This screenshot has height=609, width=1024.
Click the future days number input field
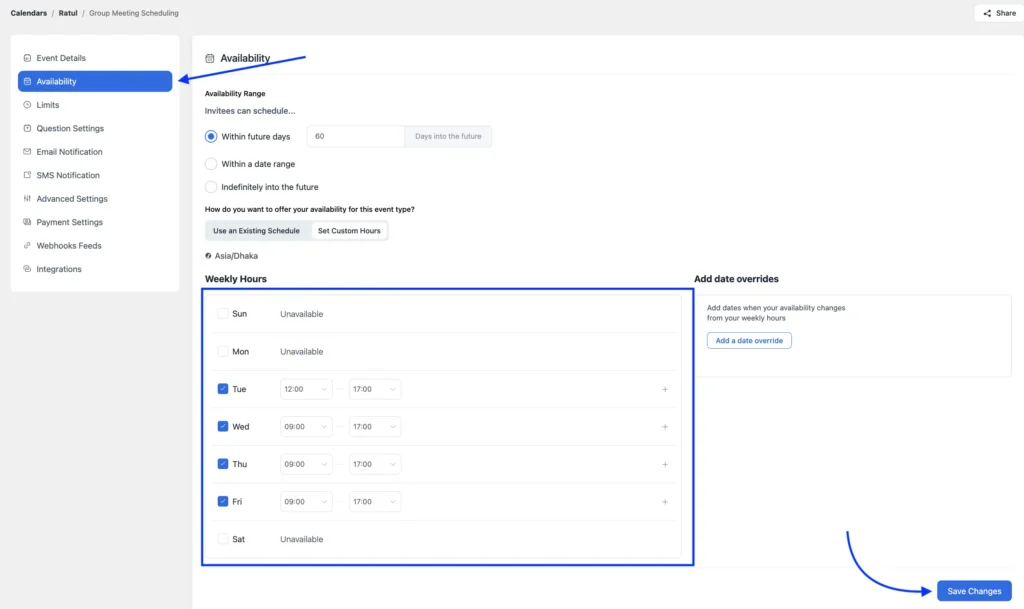(x=355, y=136)
